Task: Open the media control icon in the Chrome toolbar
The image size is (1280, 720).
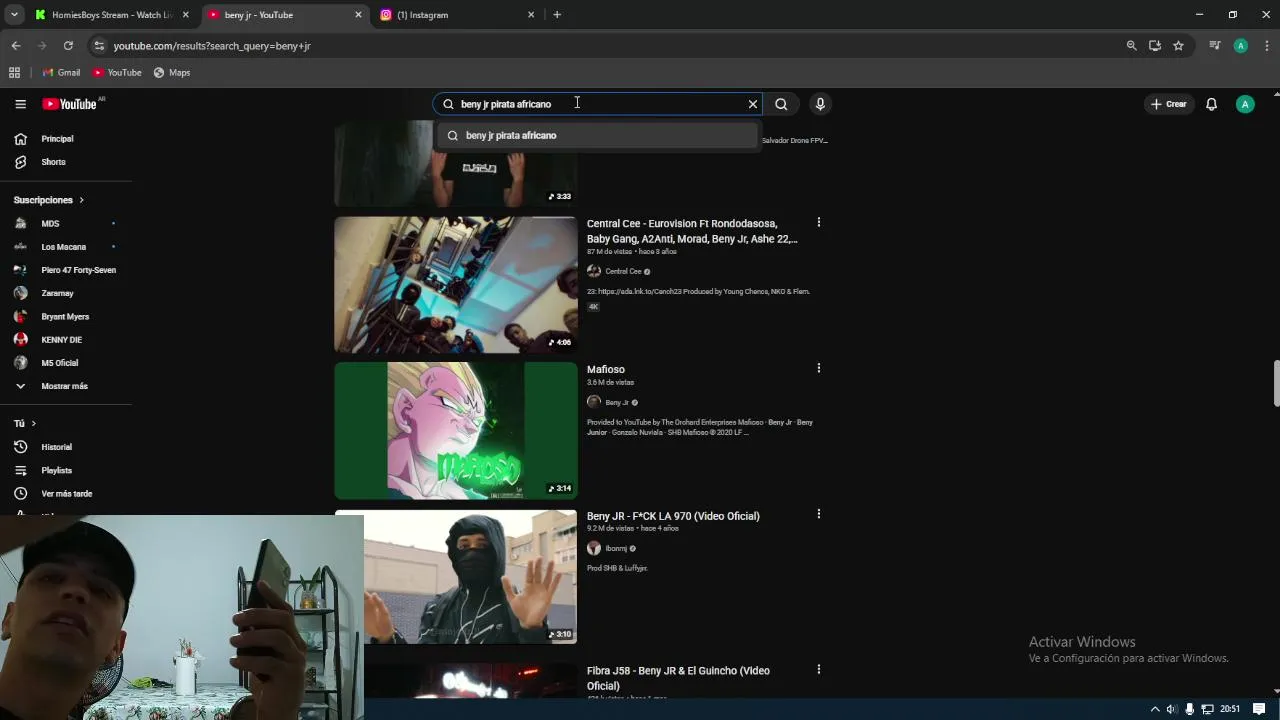Action: pyautogui.click(x=1215, y=46)
